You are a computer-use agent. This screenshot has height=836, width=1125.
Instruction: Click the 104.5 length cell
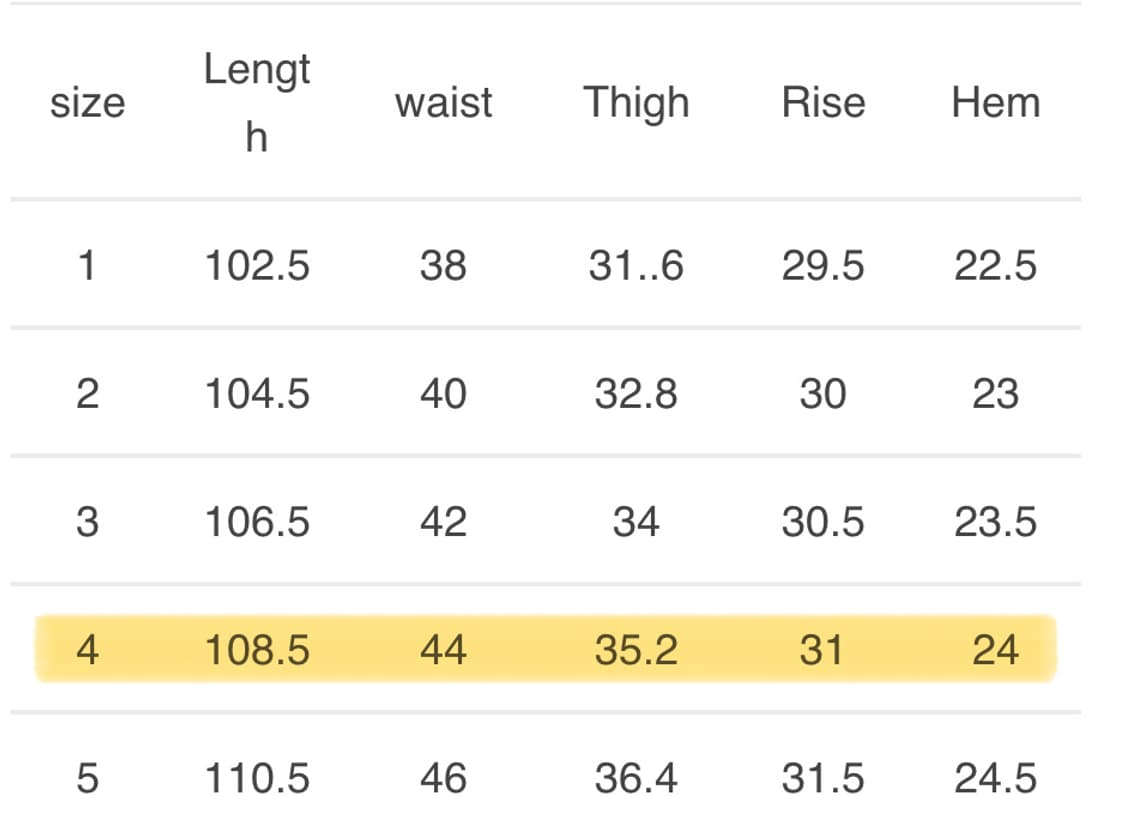(x=257, y=394)
